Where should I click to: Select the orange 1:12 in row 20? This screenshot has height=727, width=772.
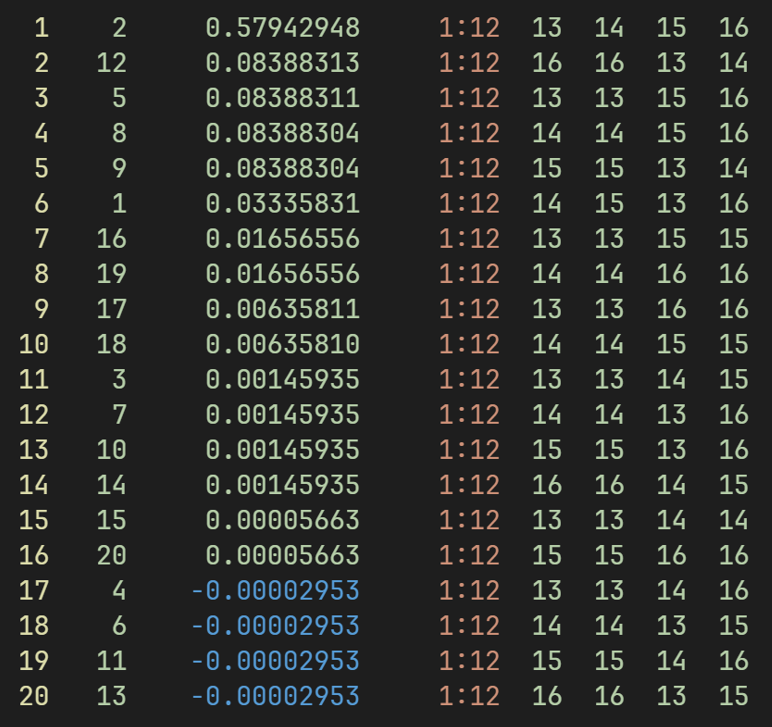[x=469, y=695]
